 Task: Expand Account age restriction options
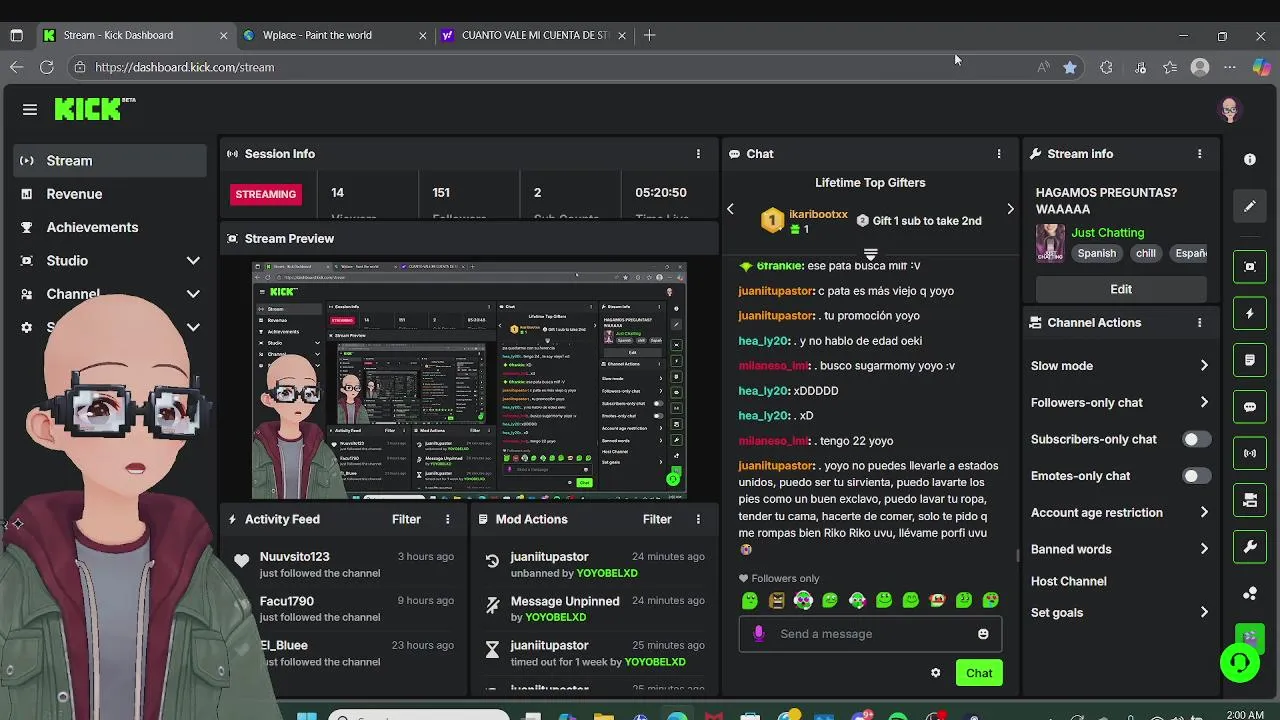[1204, 513]
